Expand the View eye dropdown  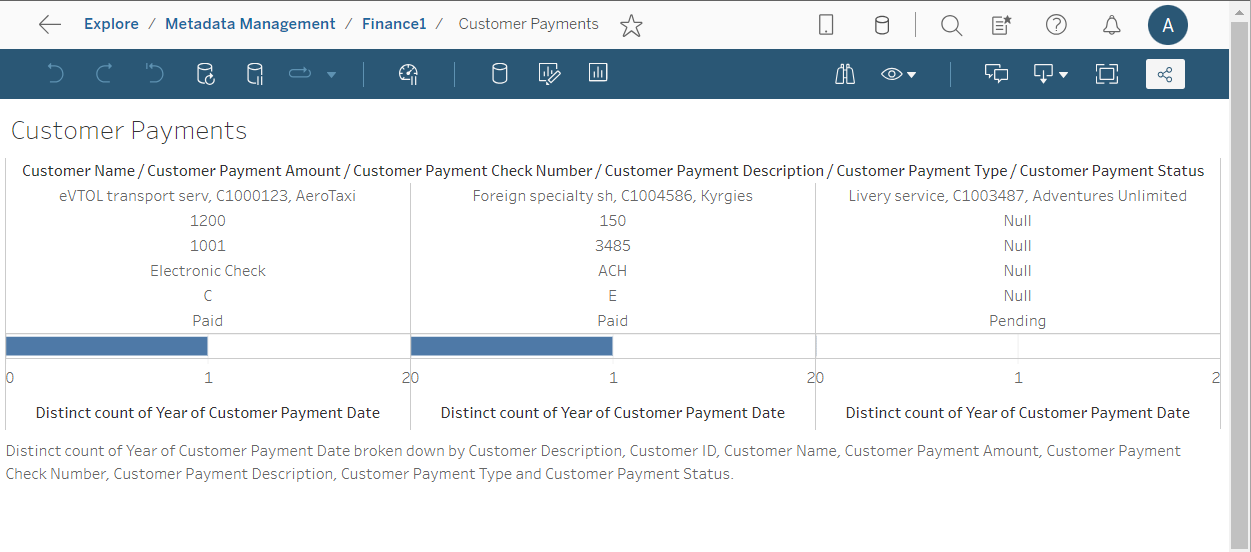click(x=899, y=74)
